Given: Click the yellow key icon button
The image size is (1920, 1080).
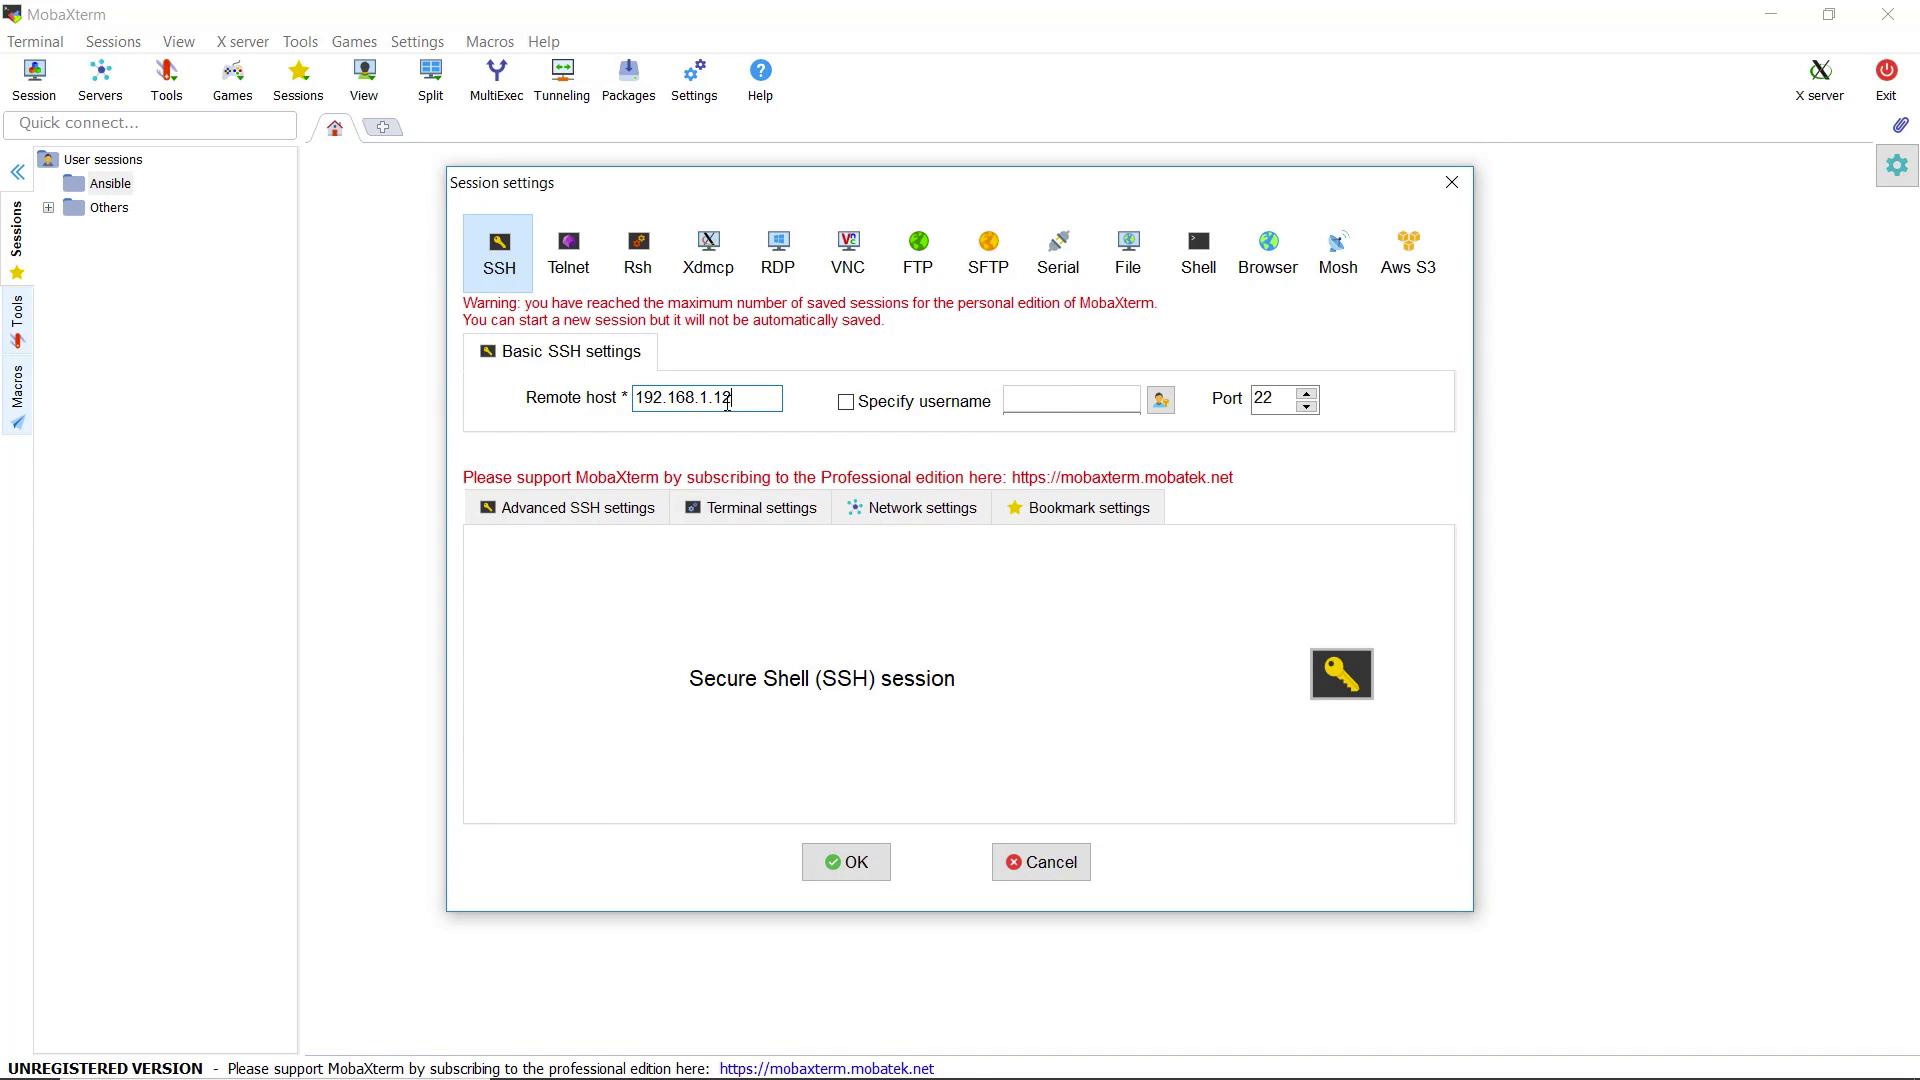Looking at the screenshot, I should 1341,674.
